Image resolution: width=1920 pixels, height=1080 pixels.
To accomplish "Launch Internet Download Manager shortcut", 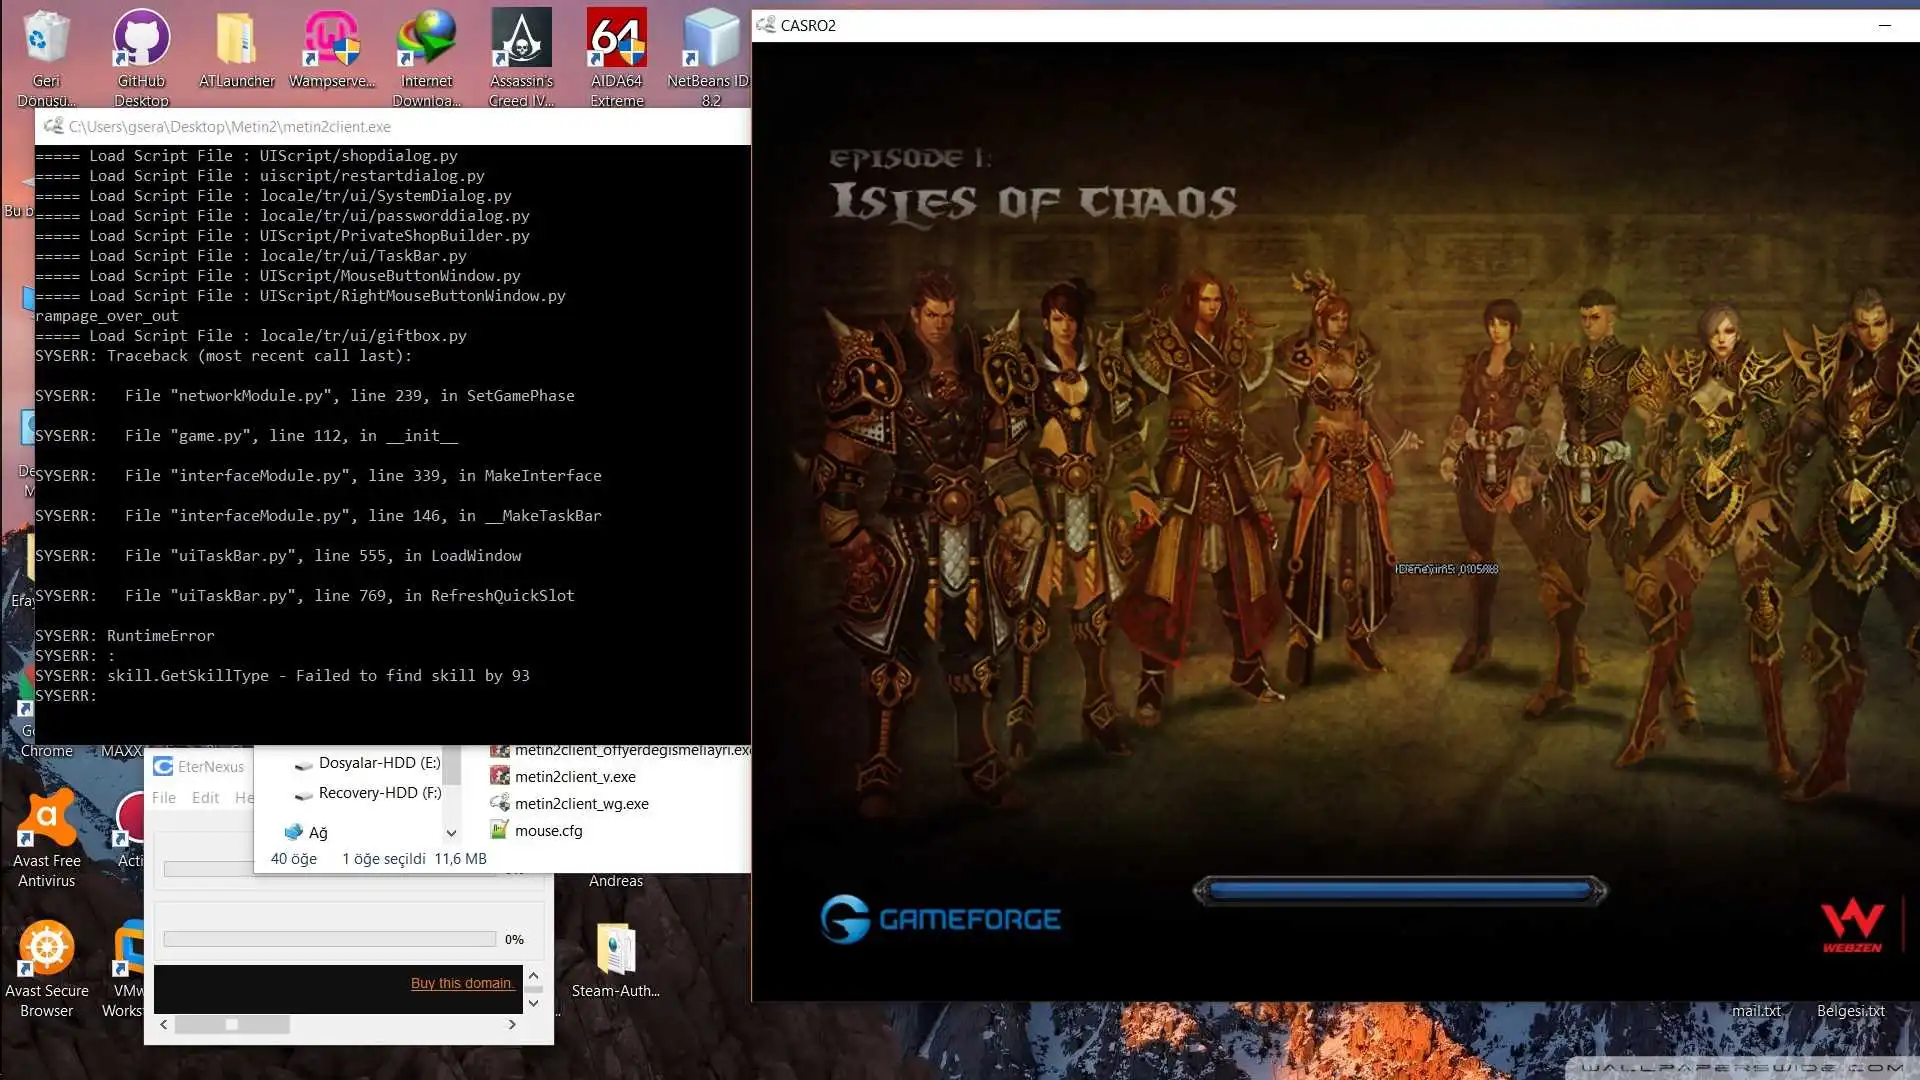I will click(x=426, y=56).
